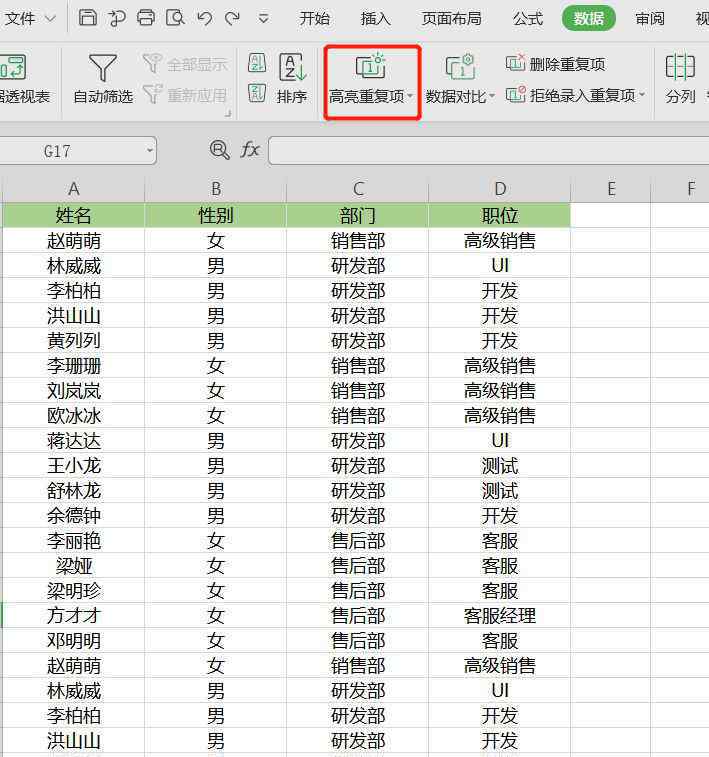Screen dimensions: 709x757
Task: Click the Undo arrow icon
Action: [204, 19]
